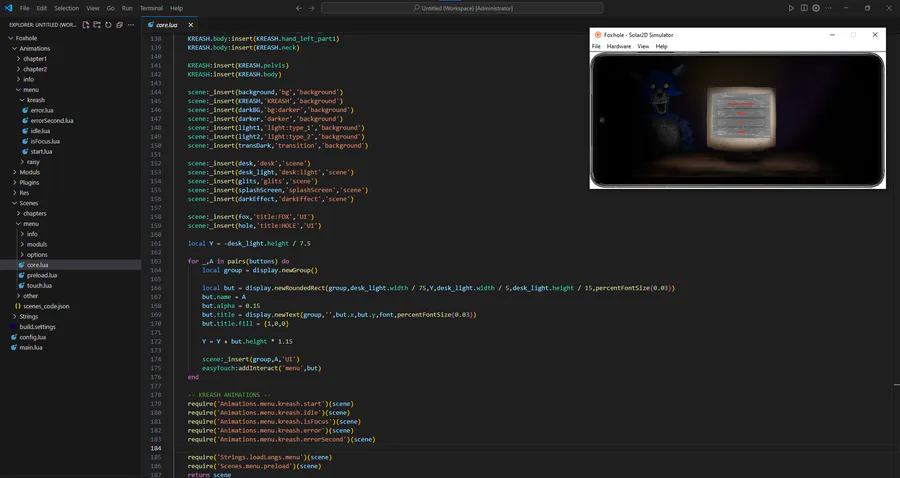Expand the Moduls folder

tap(29, 172)
